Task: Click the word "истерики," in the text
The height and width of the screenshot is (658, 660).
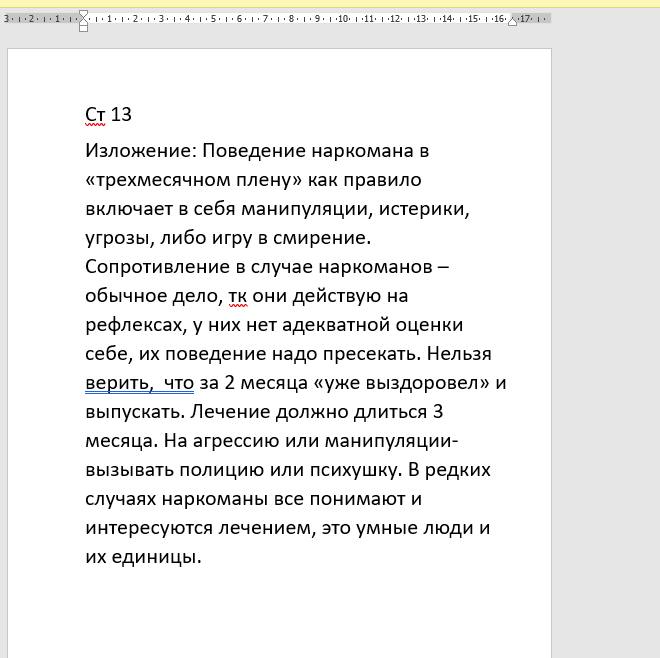Action: [420, 210]
